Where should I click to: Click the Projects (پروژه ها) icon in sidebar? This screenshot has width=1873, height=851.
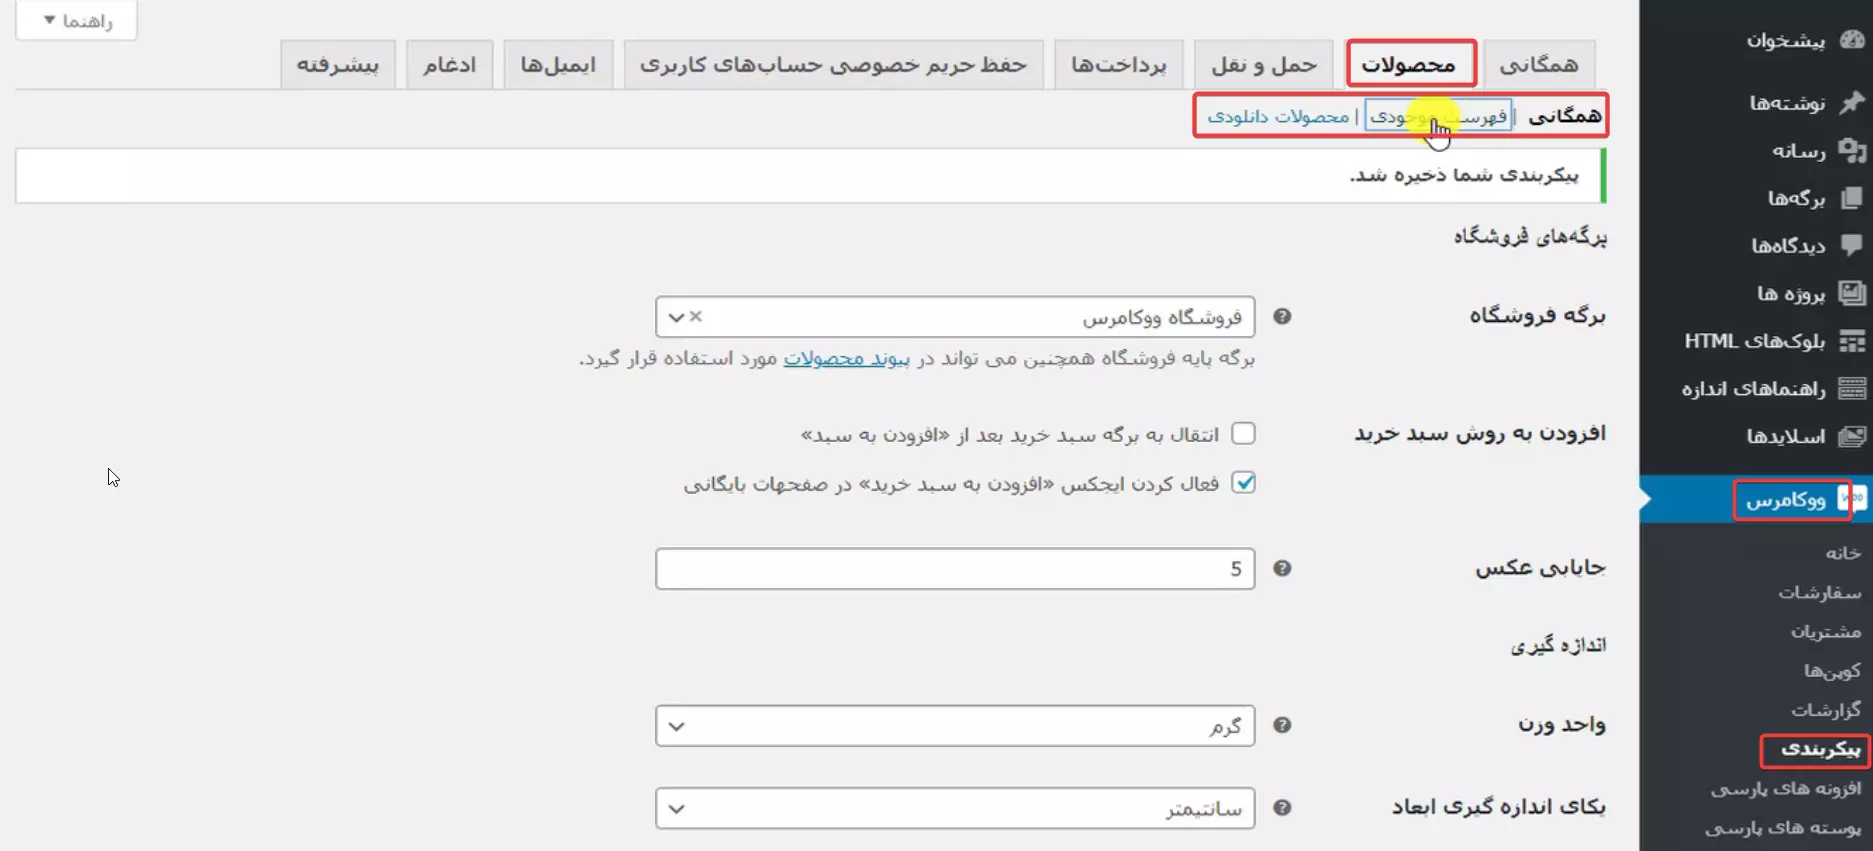click(x=1853, y=293)
